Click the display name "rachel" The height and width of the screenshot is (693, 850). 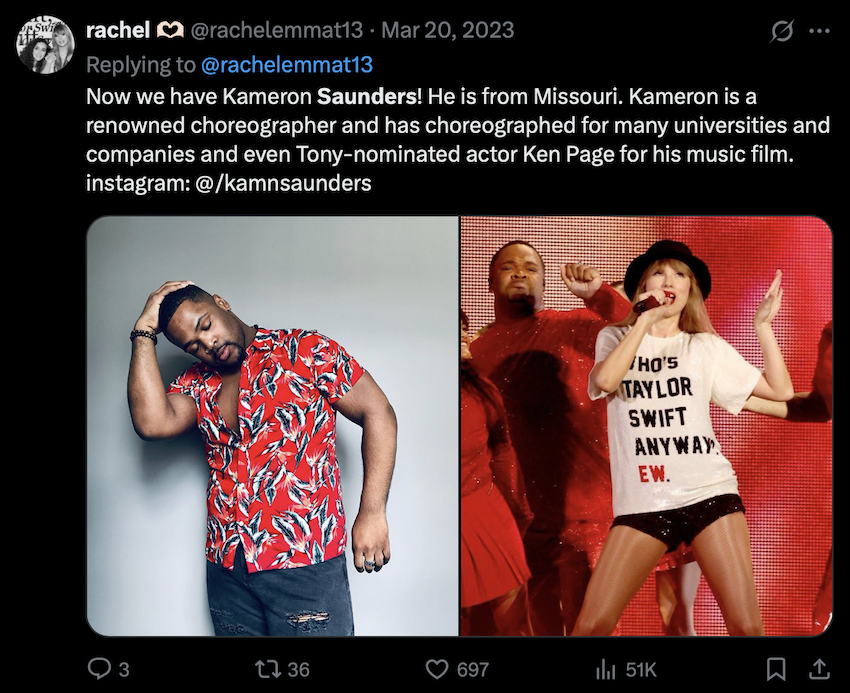[118, 30]
